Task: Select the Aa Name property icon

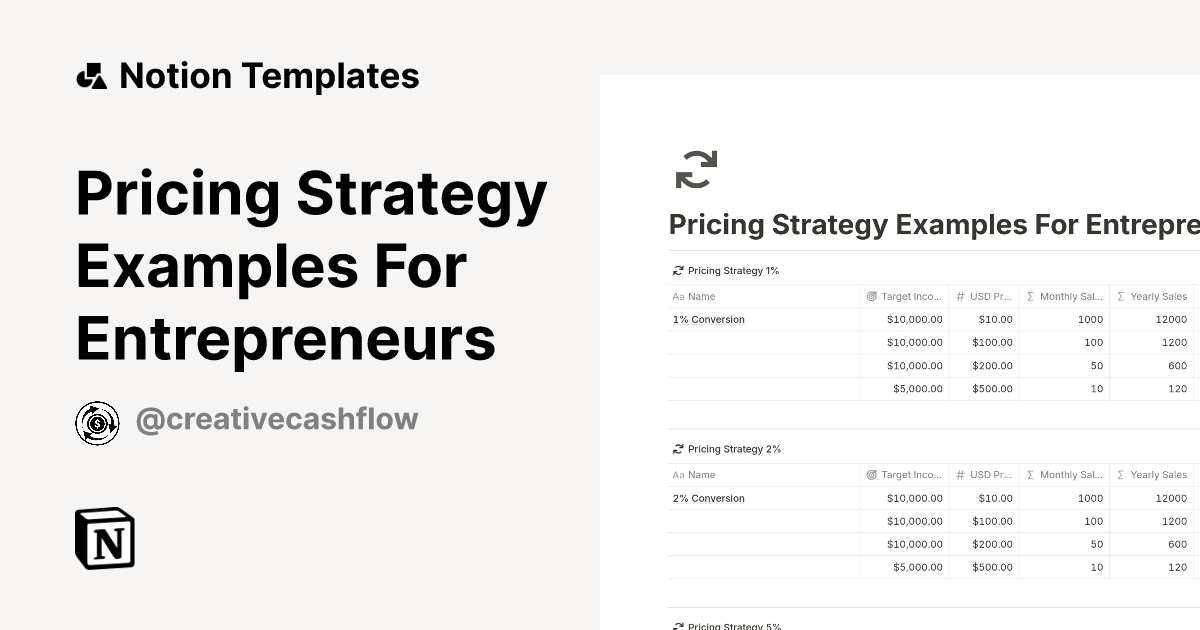Action: point(678,296)
